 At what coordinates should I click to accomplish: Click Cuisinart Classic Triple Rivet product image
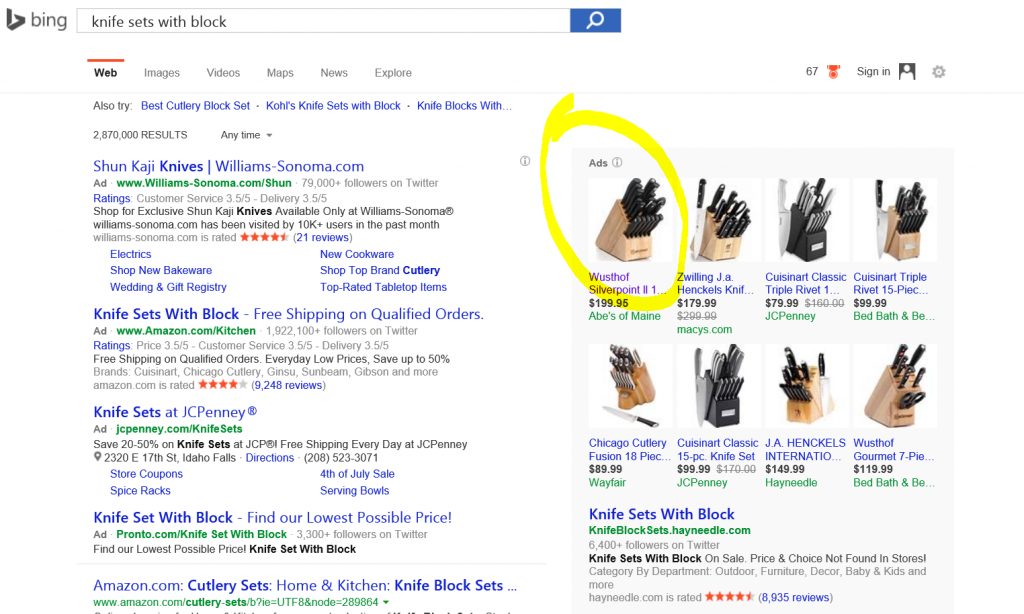[807, 220]
